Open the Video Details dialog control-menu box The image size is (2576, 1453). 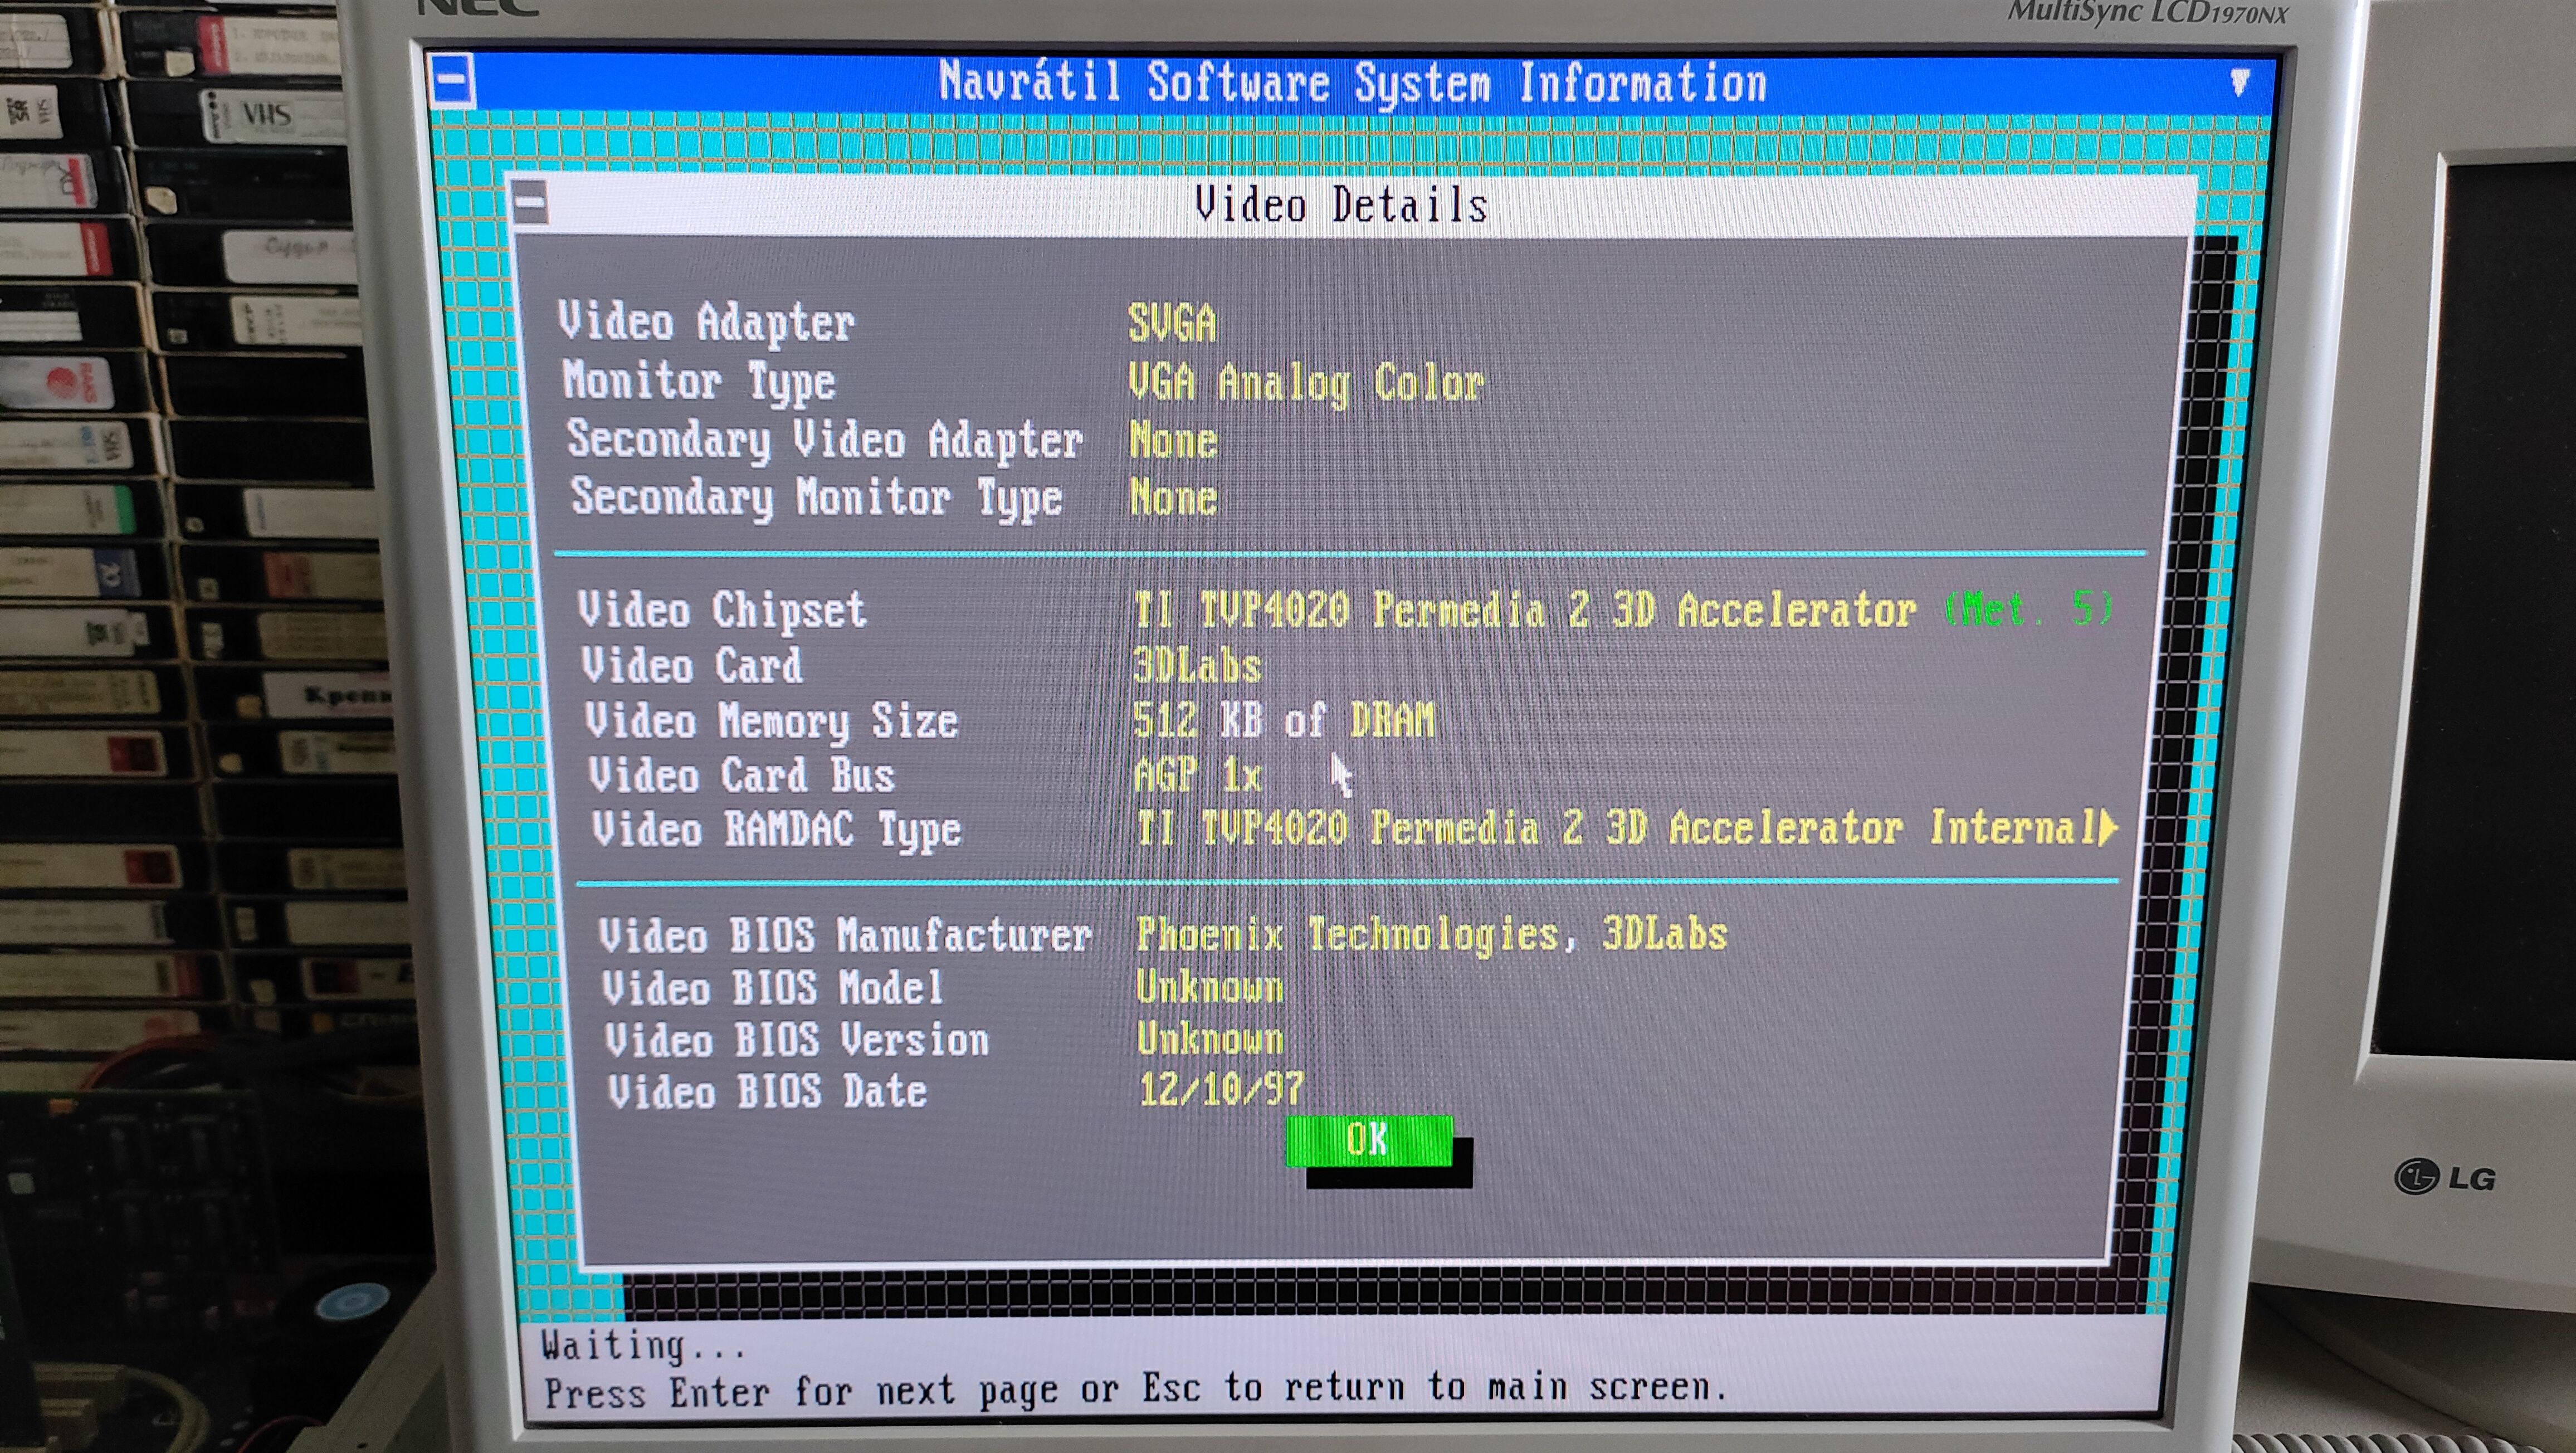[x=530, y=203]
